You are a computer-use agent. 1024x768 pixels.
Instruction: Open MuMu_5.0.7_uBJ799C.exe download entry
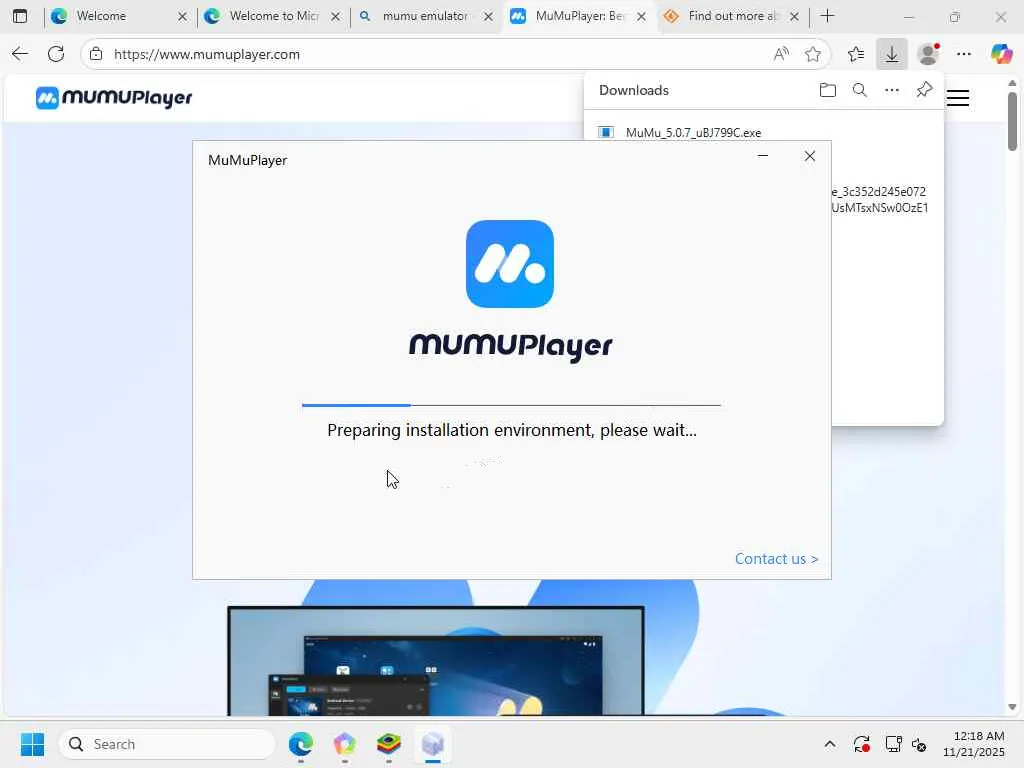click(x=693, y=133)
